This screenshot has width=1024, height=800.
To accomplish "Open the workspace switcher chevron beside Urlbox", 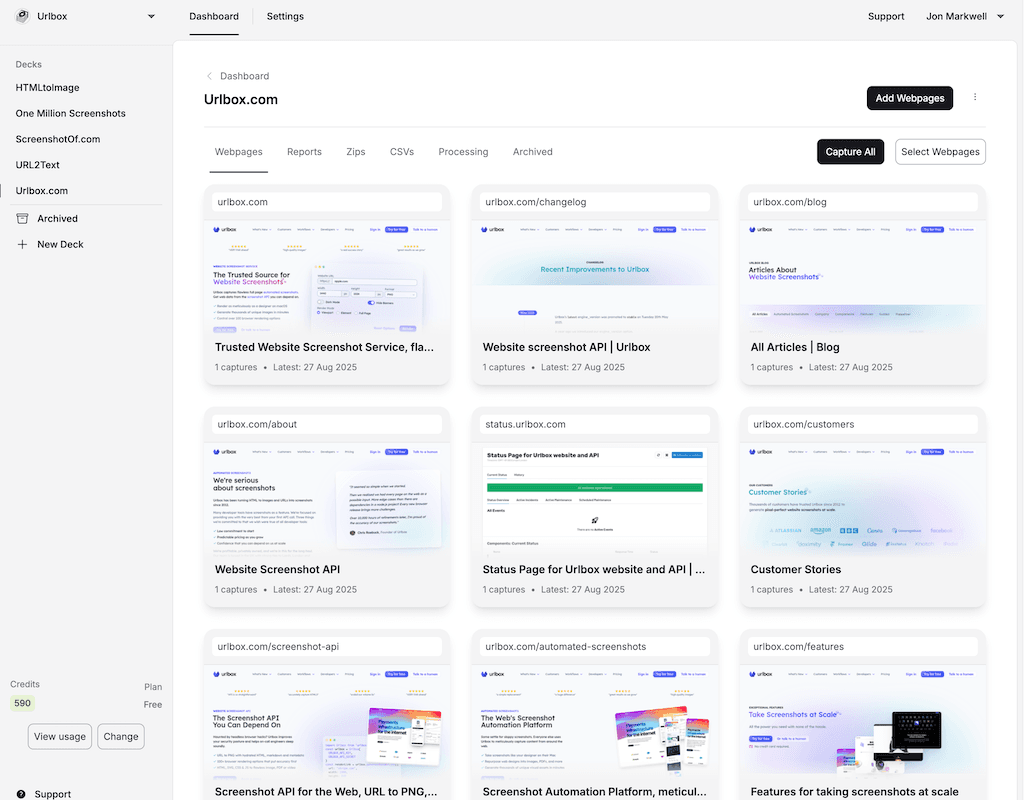I will point(151,16).
